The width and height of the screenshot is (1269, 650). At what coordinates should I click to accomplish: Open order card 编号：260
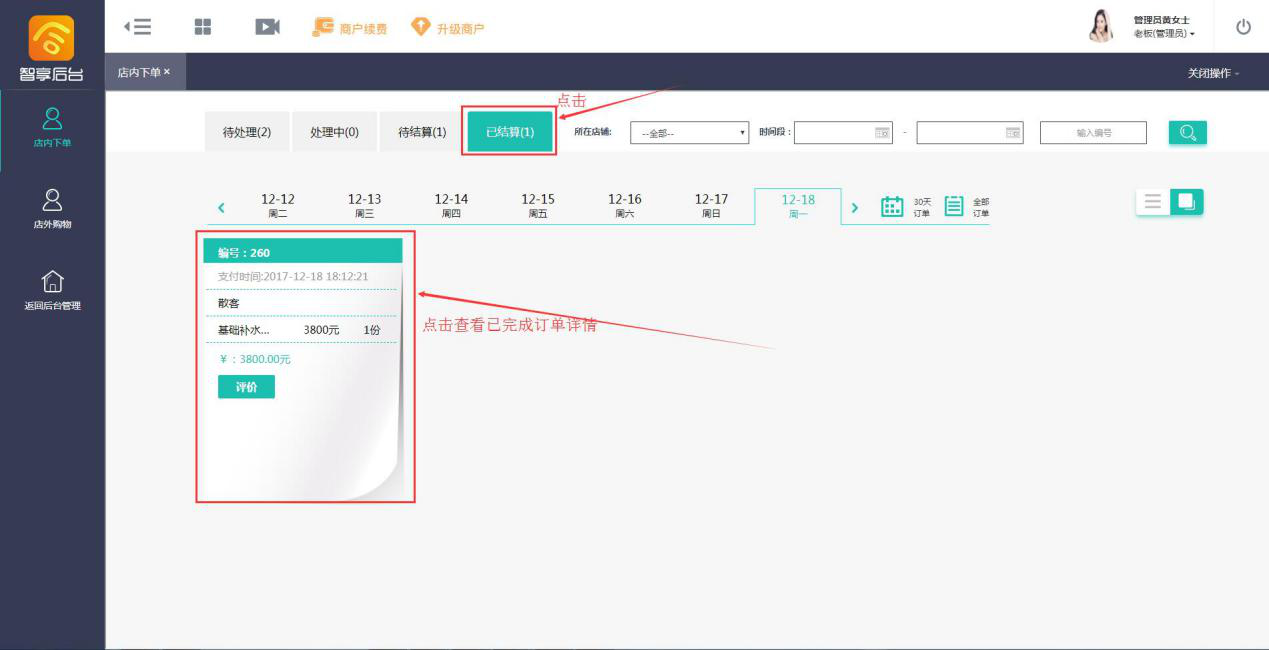coord(304,367)
